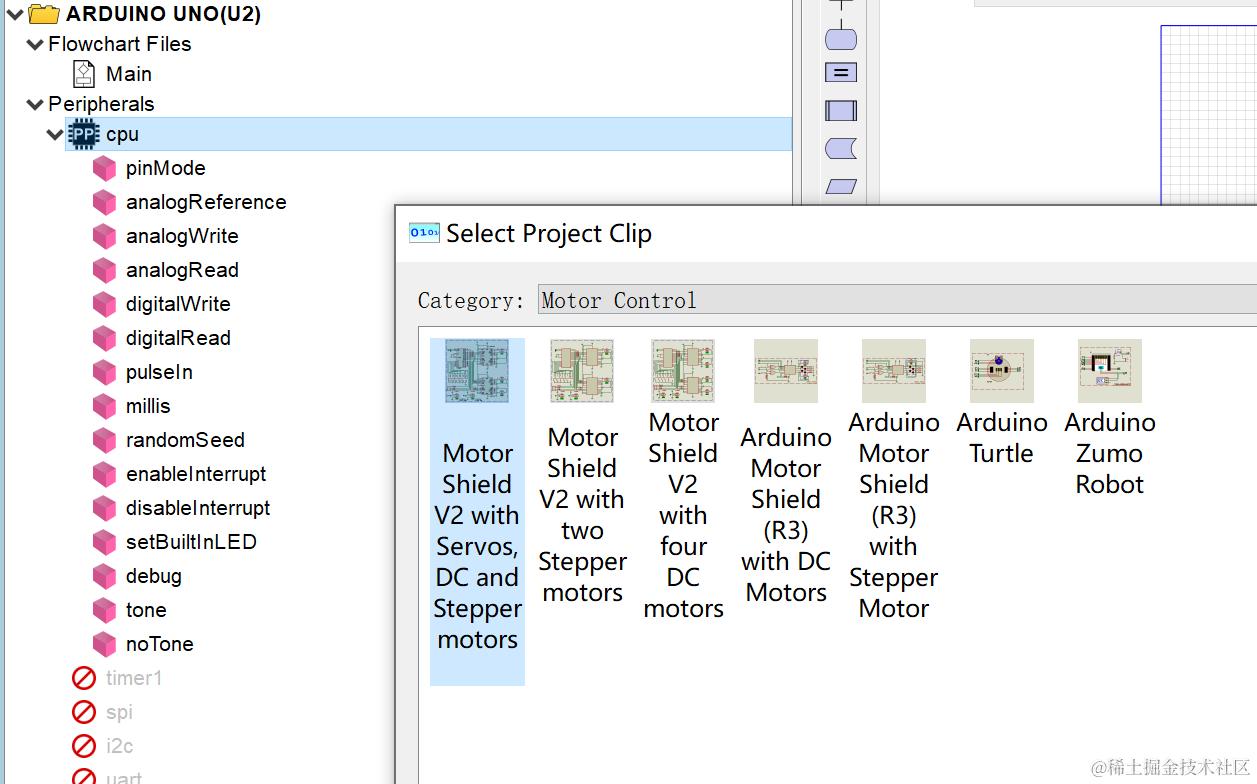Select the assignment block with equals sign
Image resolution: width=1257 pixels, height=784 pixels.
[x=841, y=73]
